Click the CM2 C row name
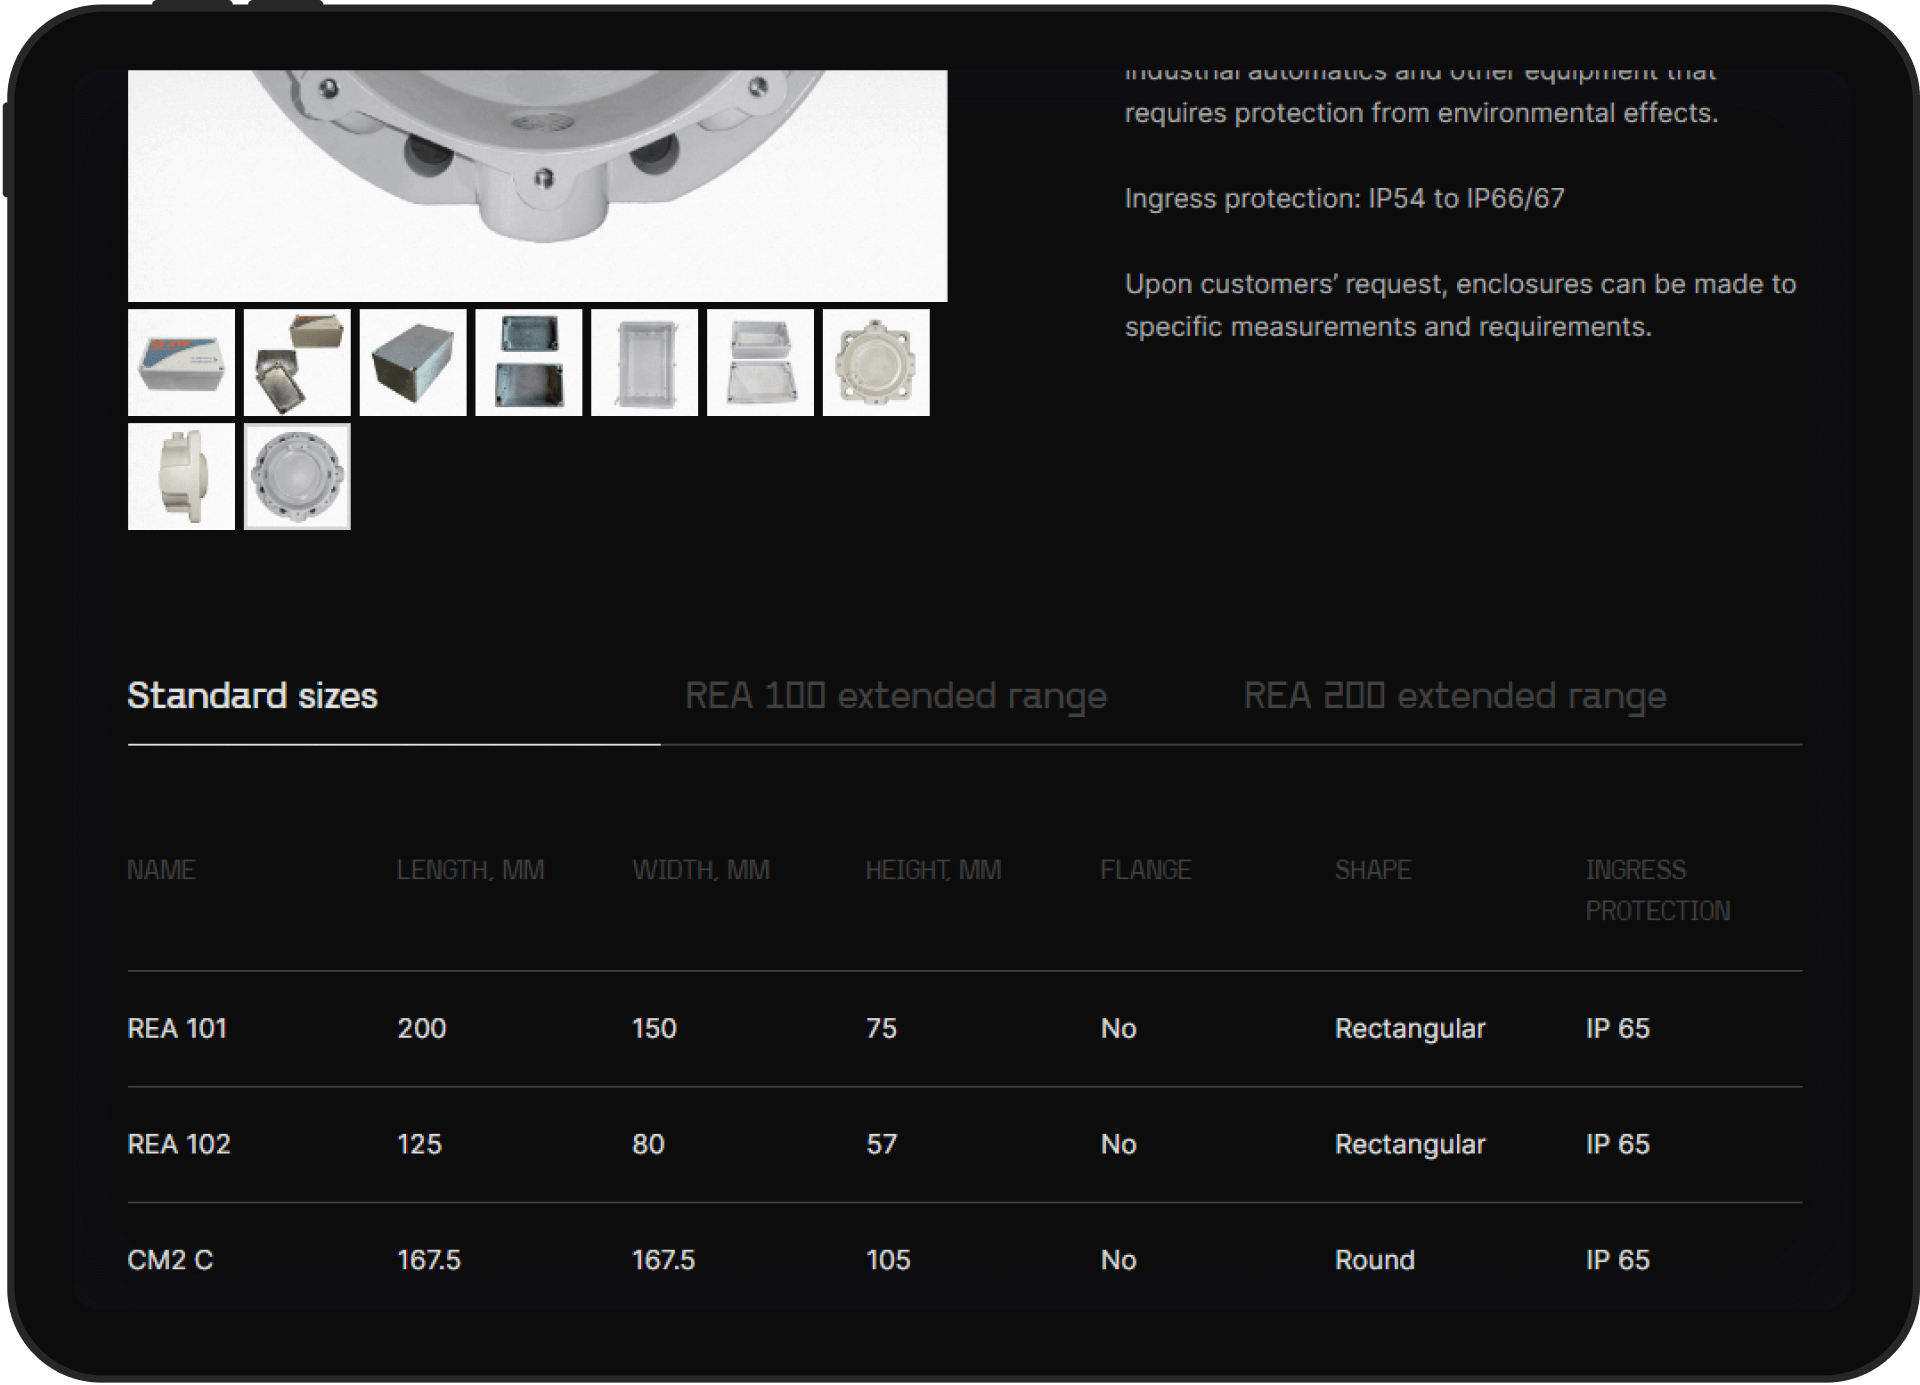 point(170,1260)
